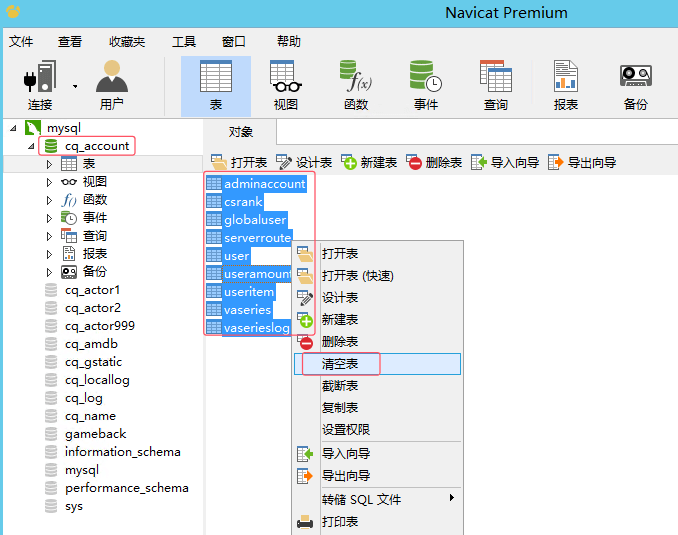The image size is (678, 535).
Task: Select the cq_log database
Action: [x=74, y=398]
